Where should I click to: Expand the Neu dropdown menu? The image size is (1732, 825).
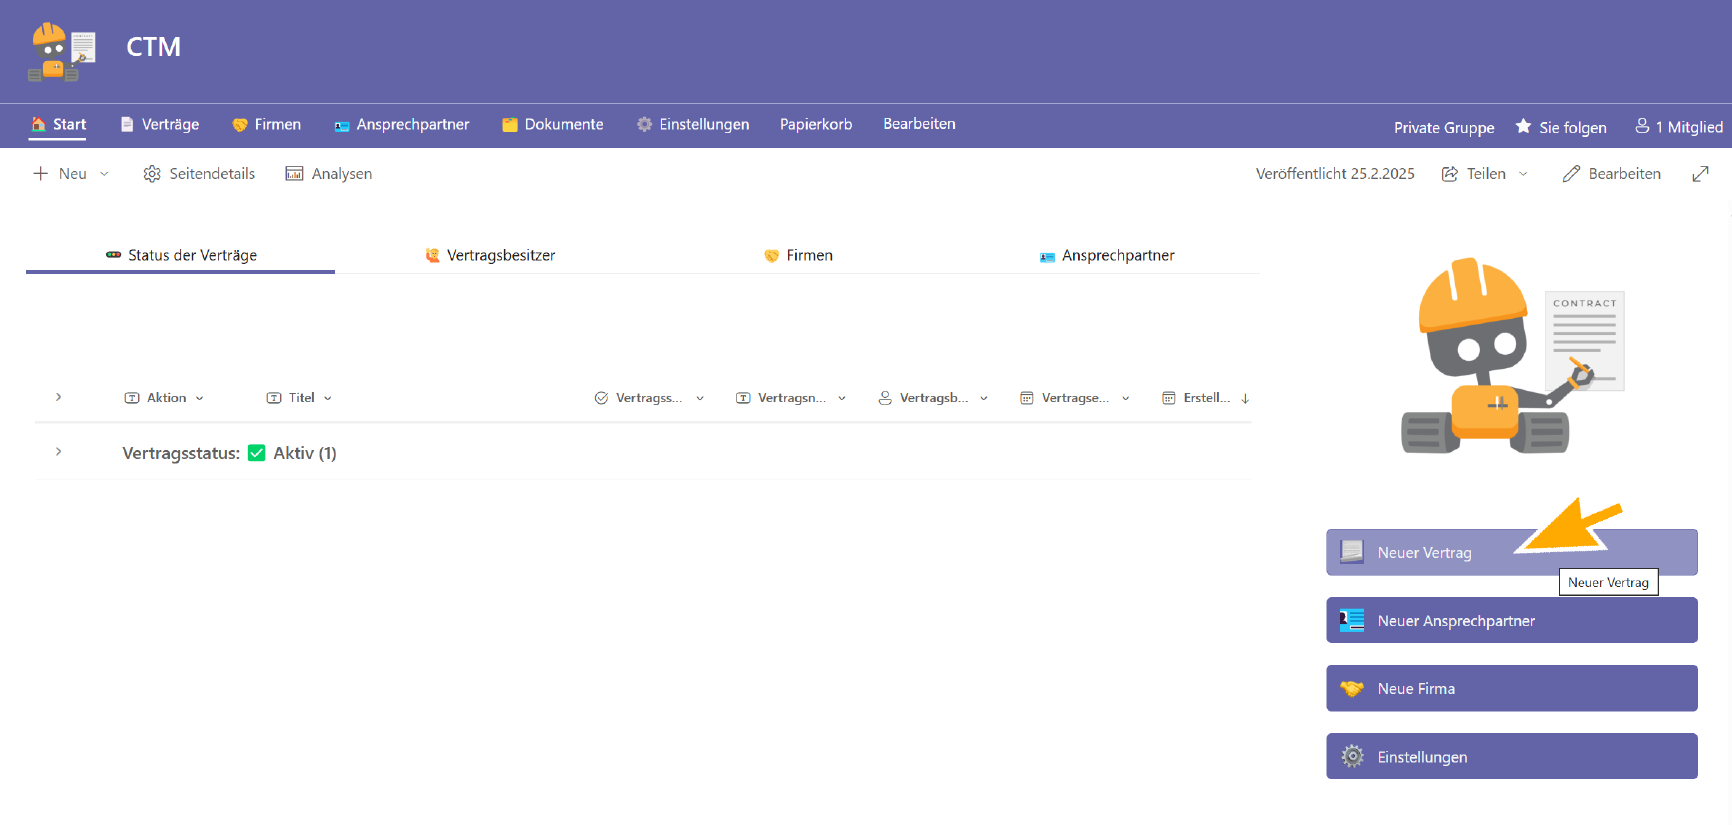click(104, 174)
